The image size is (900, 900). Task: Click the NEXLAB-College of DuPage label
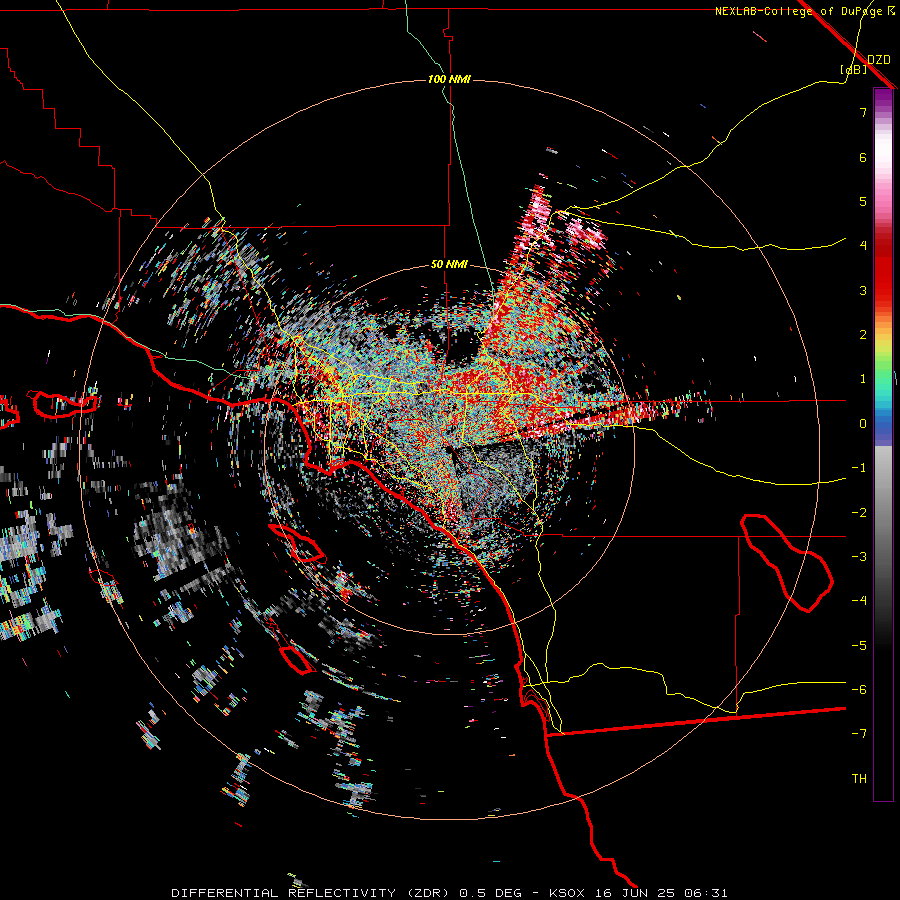pos(804,11)
